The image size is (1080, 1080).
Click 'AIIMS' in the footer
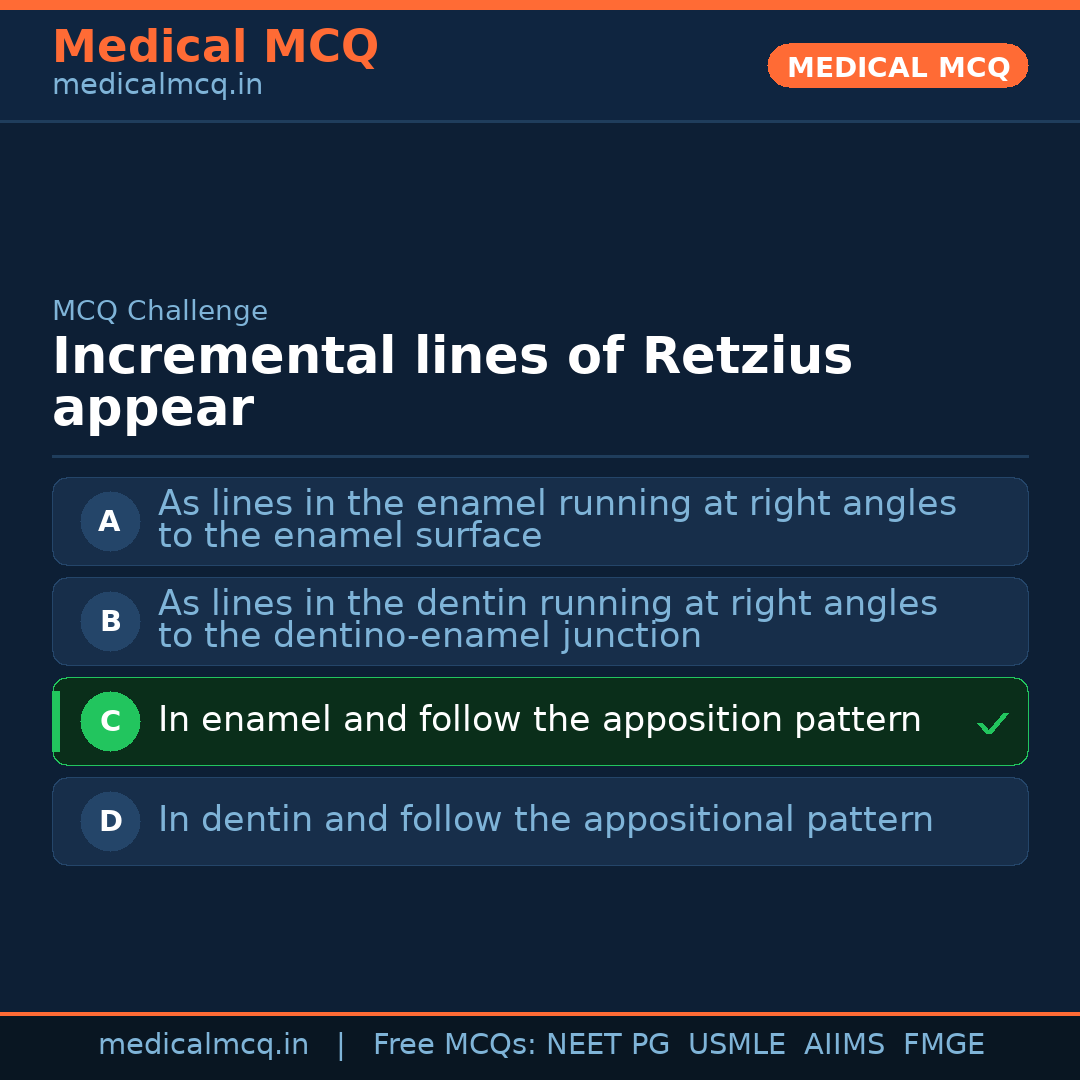pyautogui.click(x=844, y=1045)
